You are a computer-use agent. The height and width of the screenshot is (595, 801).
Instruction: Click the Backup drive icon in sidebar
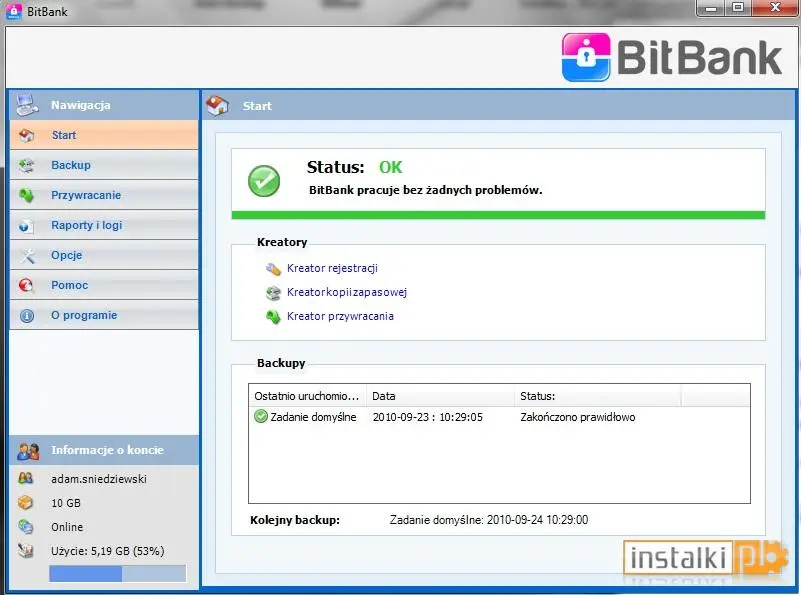(x=27, y=165)
